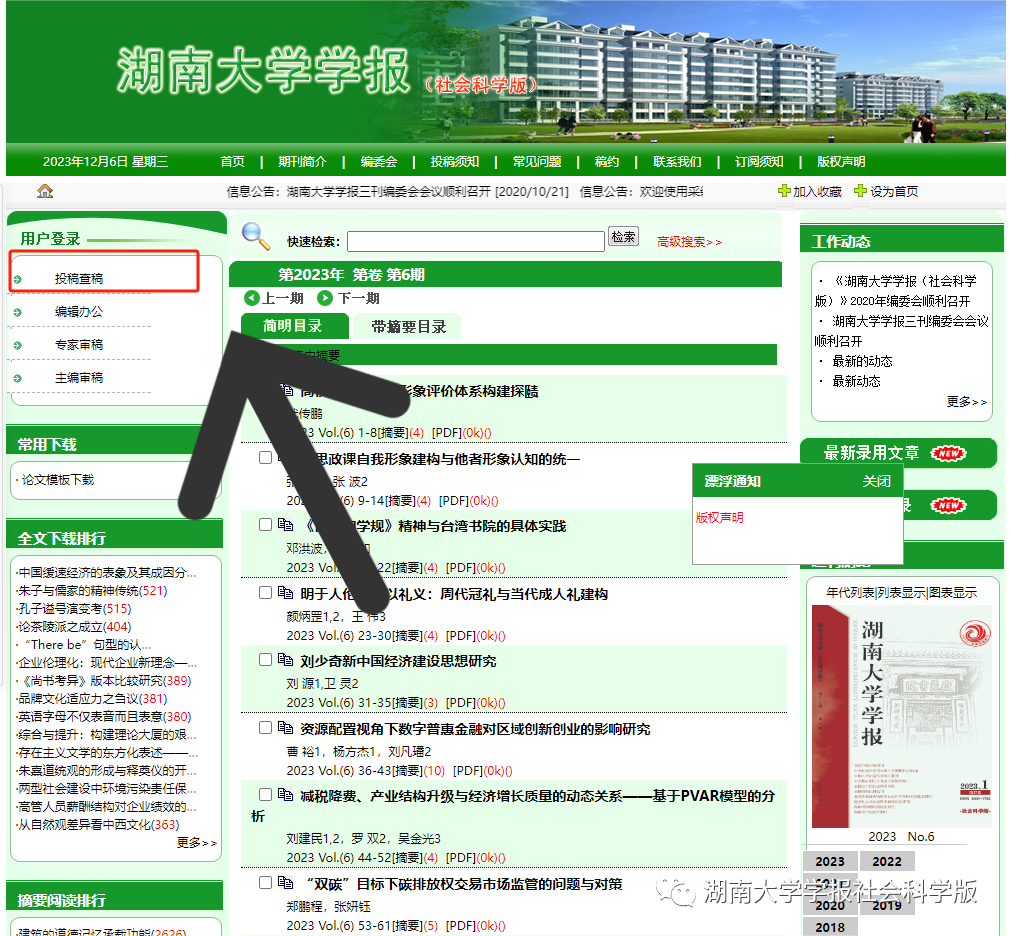Tick the checkbox for "双碳"目标 article
Screen dimensions: 1010x936
click(x=265, y=883)
